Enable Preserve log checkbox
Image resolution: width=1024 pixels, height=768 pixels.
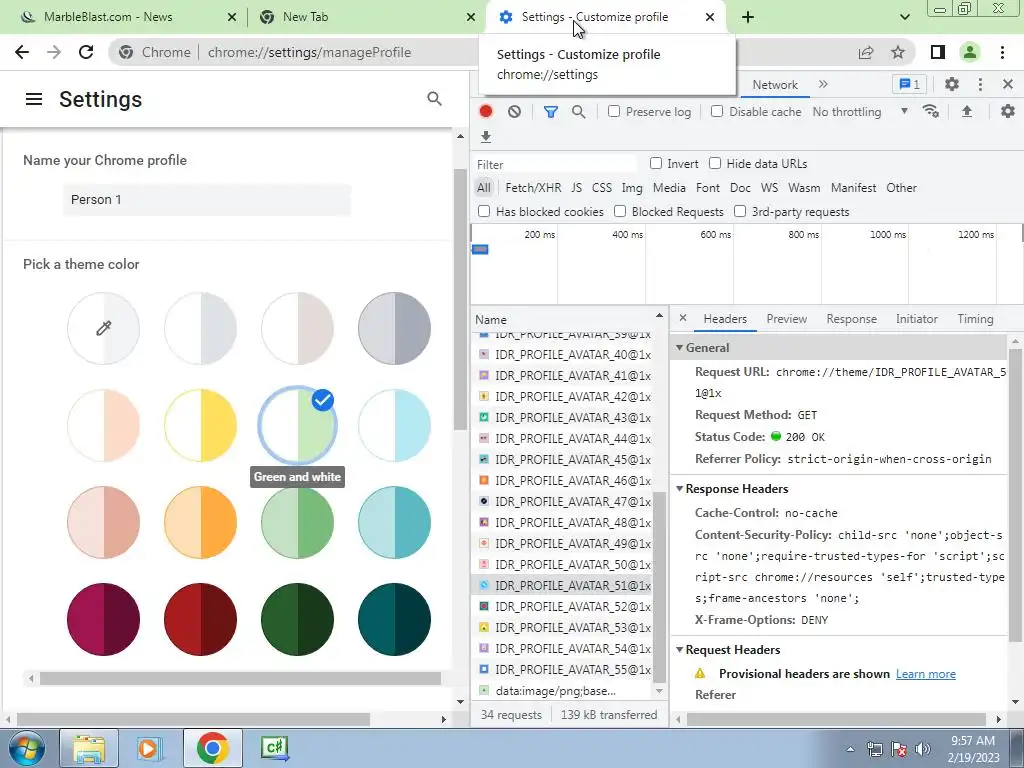[x=614, y=111]
